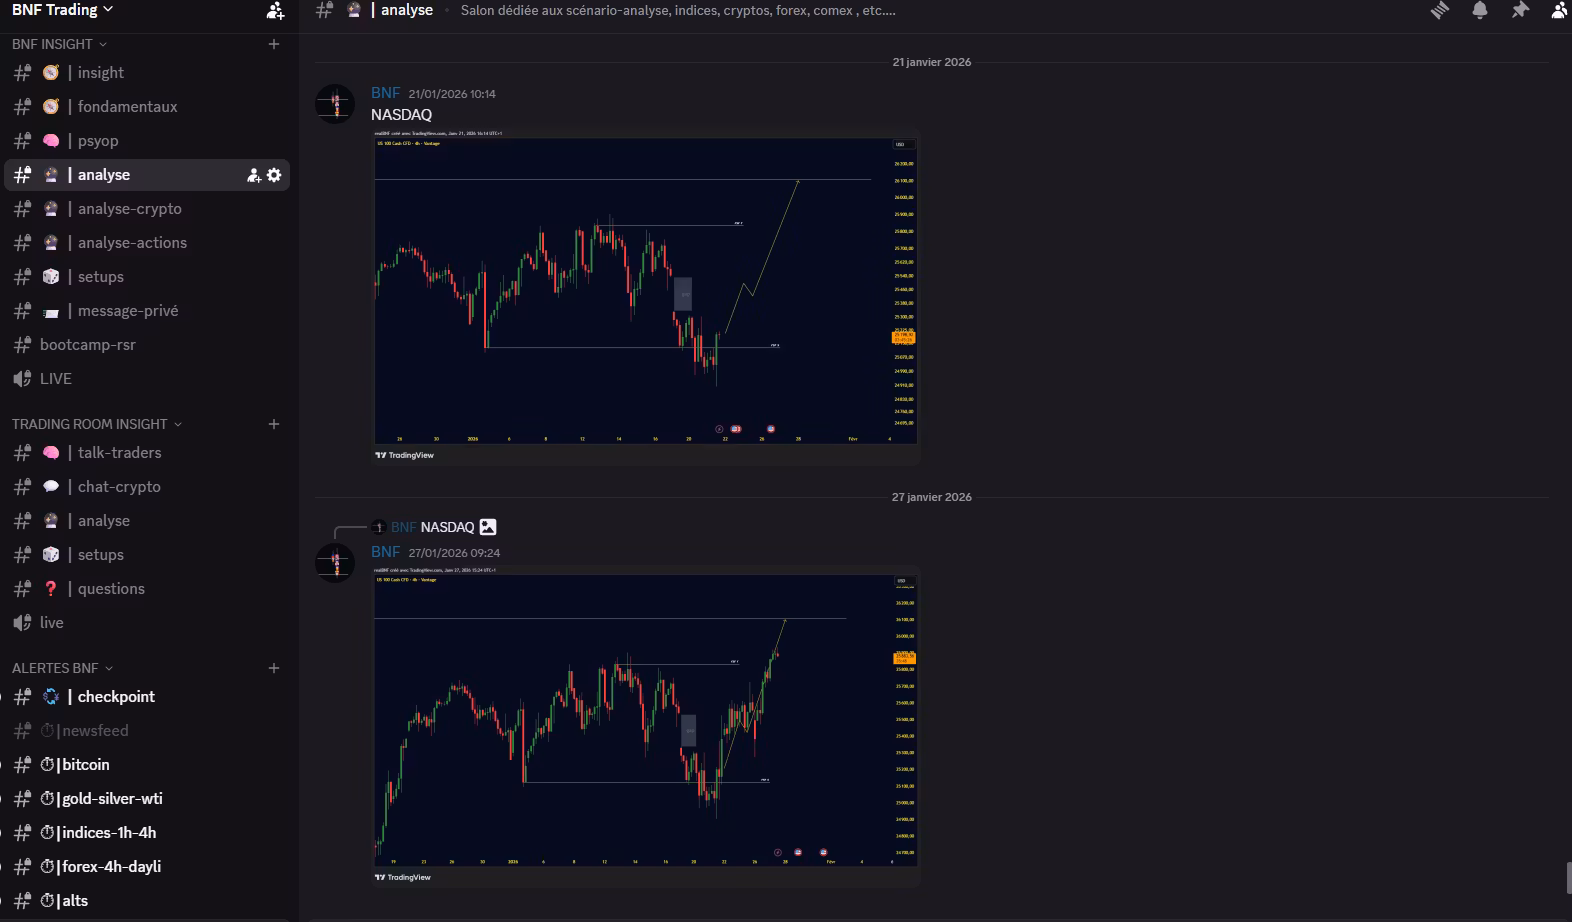
Task: Join the LIVE voice channel
Action: point(55,379)
